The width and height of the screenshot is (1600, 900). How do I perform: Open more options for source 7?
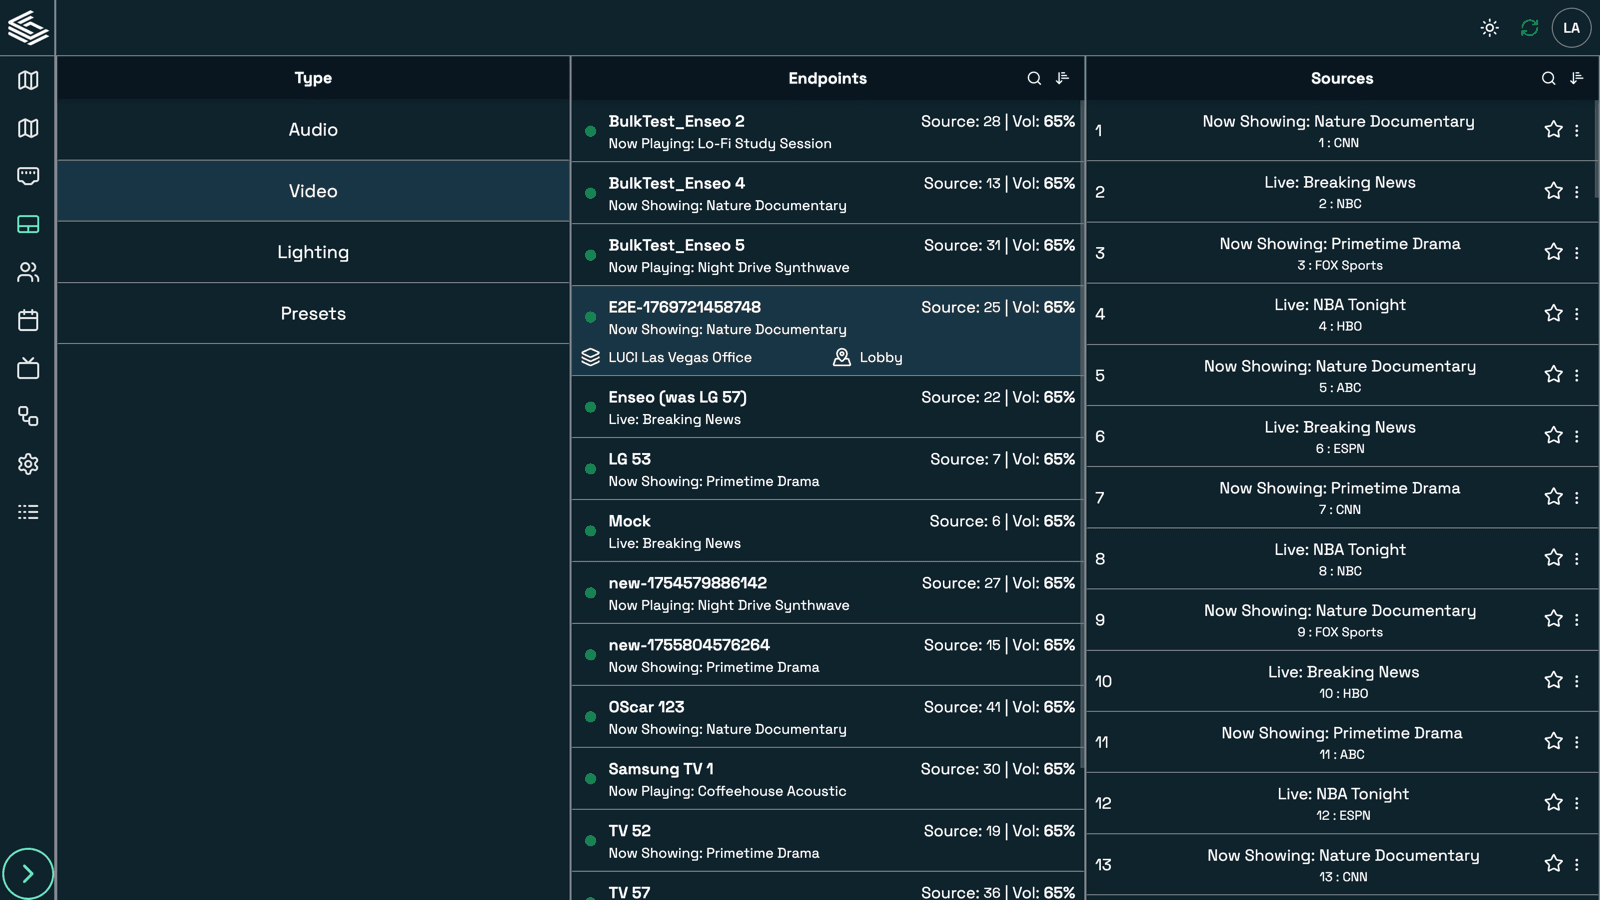point(1577,498)
